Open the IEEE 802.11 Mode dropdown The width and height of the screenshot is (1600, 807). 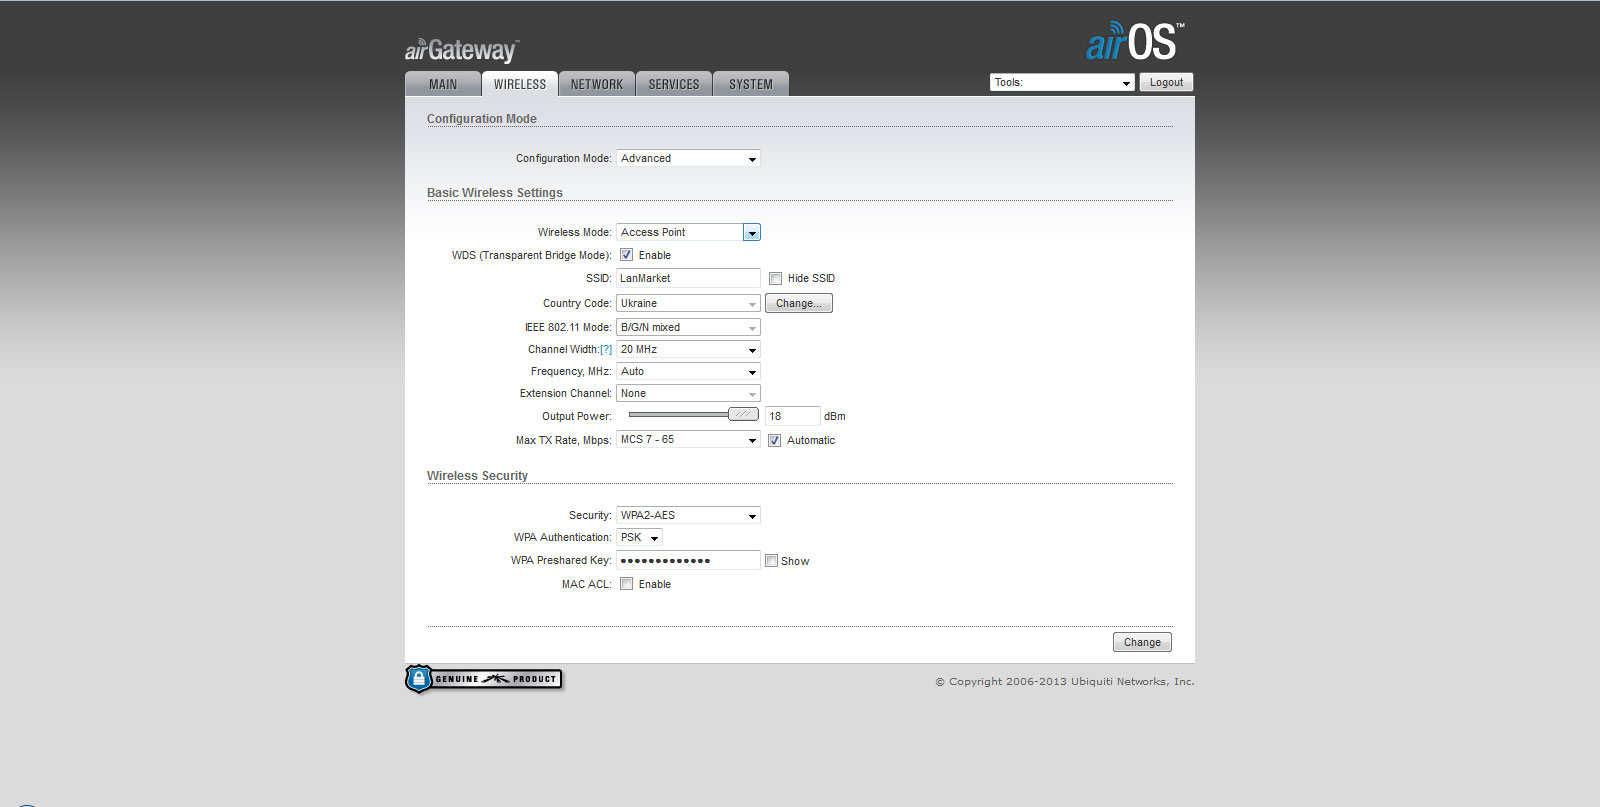click(x=688, y=327)
